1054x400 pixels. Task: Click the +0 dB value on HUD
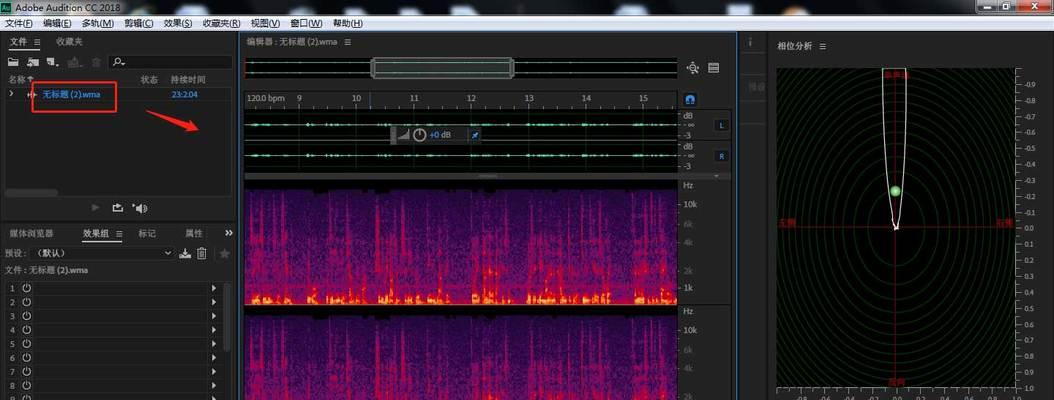coord(440,135)
